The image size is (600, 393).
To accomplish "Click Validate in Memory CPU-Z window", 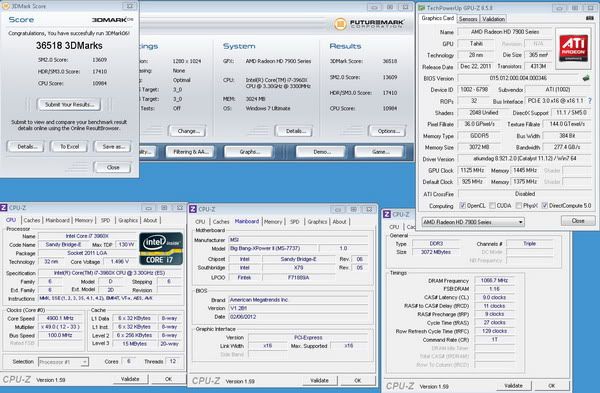I will point(513,386).
